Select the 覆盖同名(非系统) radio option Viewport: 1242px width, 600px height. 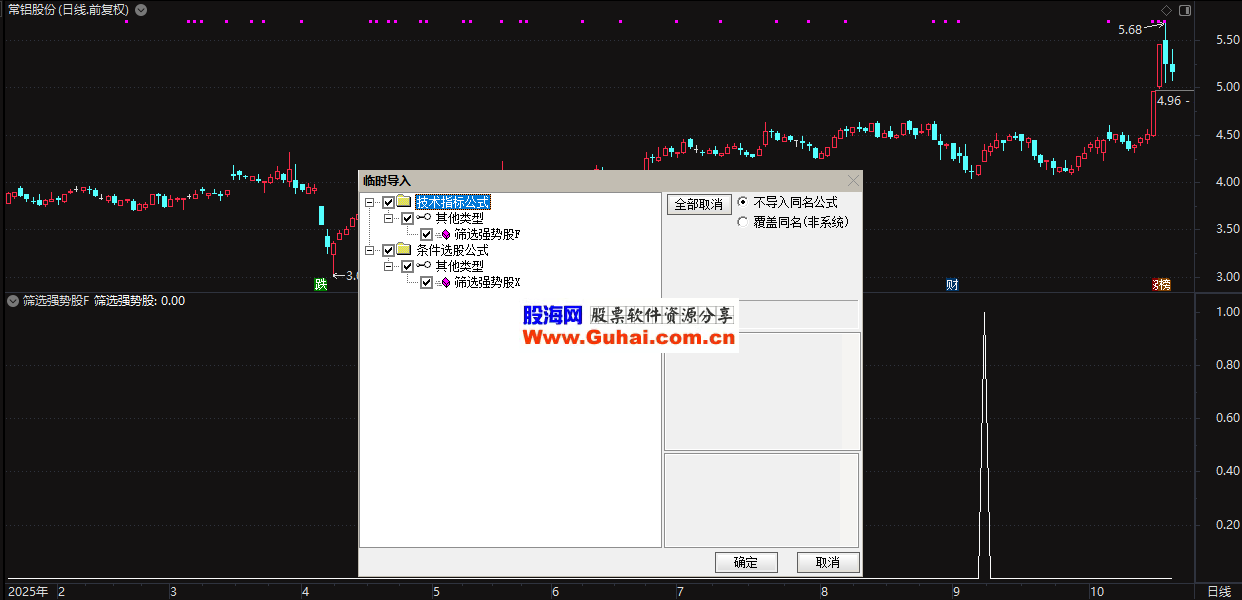742,222
